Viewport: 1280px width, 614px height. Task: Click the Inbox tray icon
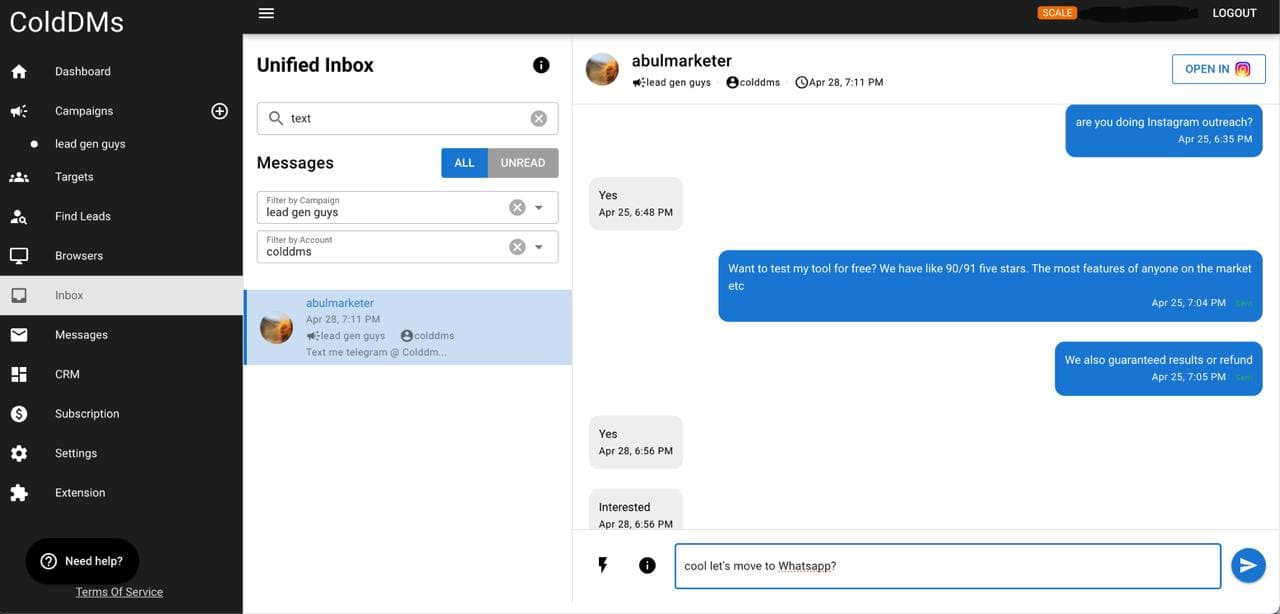coord(19,296)
